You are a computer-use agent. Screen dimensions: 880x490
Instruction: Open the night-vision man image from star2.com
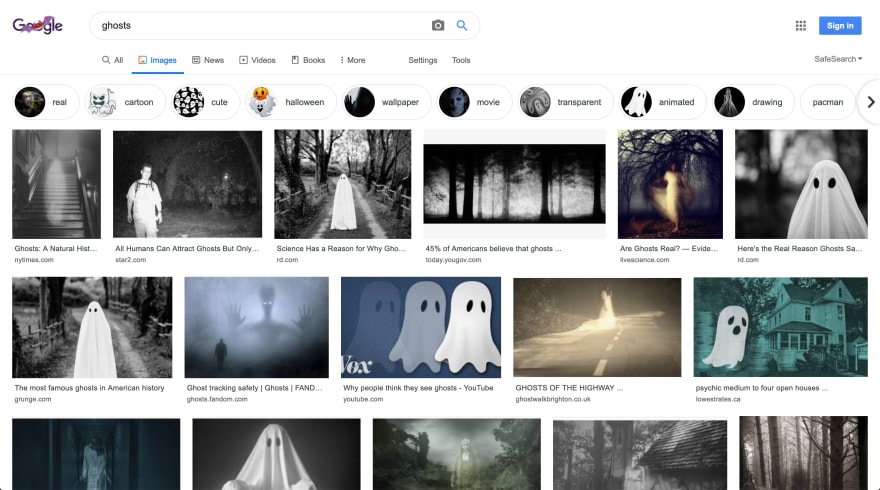(187, 184)
